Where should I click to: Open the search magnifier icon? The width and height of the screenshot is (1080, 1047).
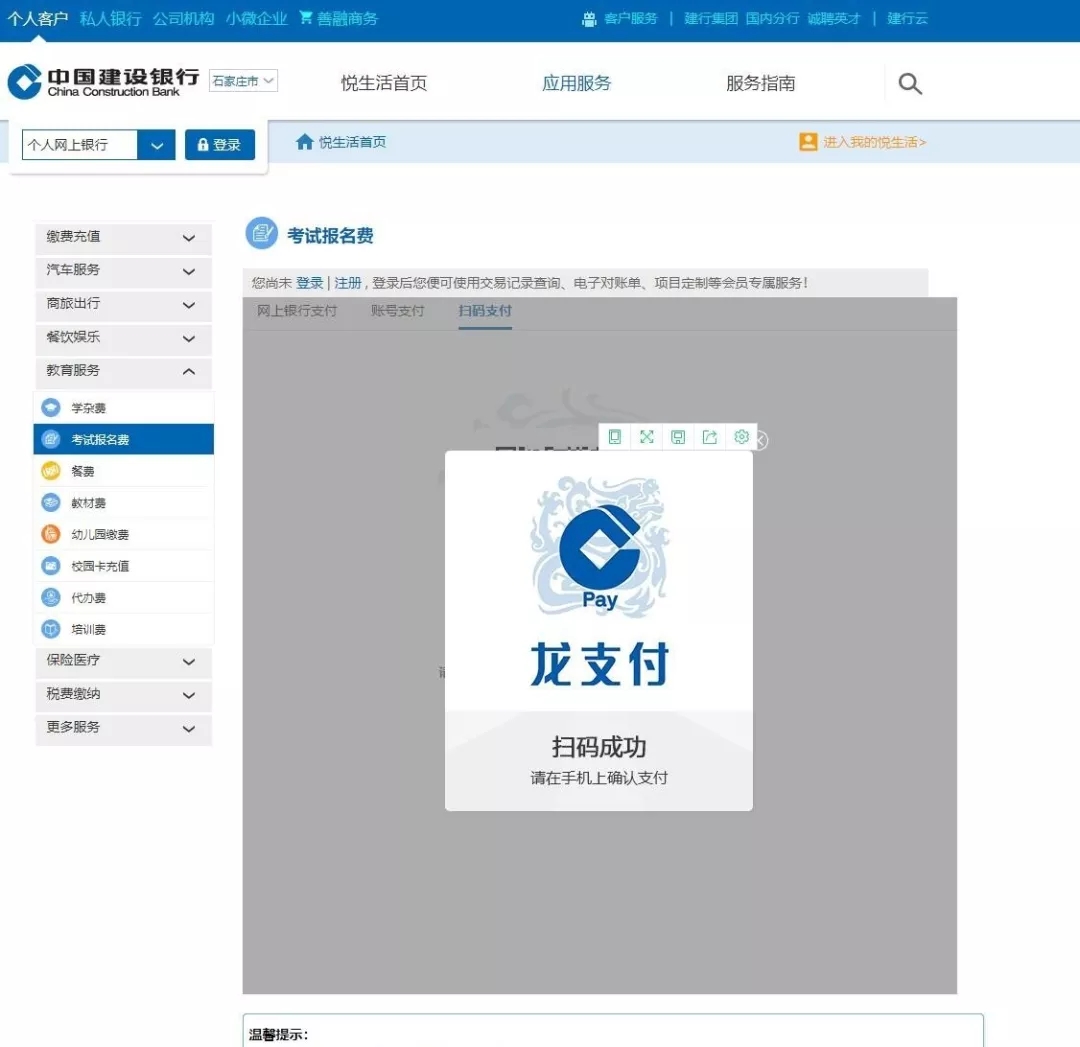coord(910,83)
